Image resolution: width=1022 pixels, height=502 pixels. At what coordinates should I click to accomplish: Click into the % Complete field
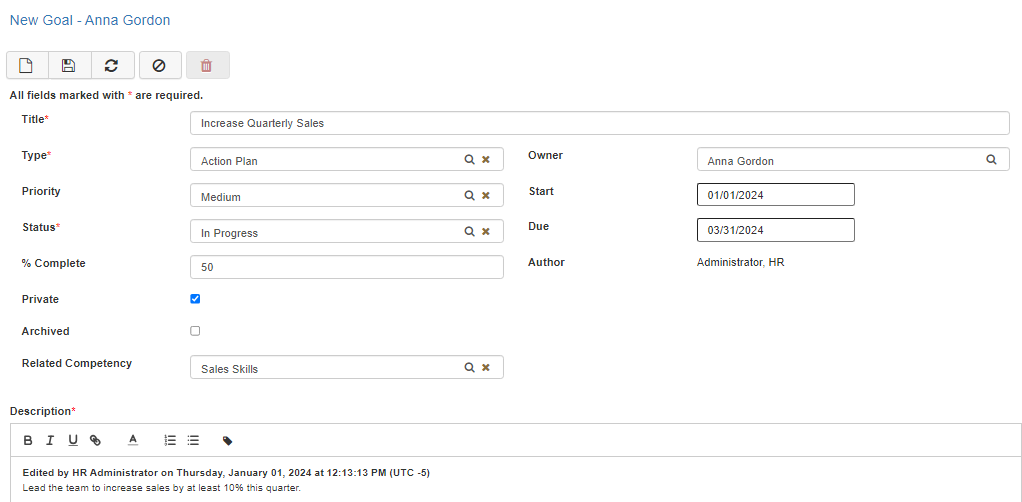346,267
